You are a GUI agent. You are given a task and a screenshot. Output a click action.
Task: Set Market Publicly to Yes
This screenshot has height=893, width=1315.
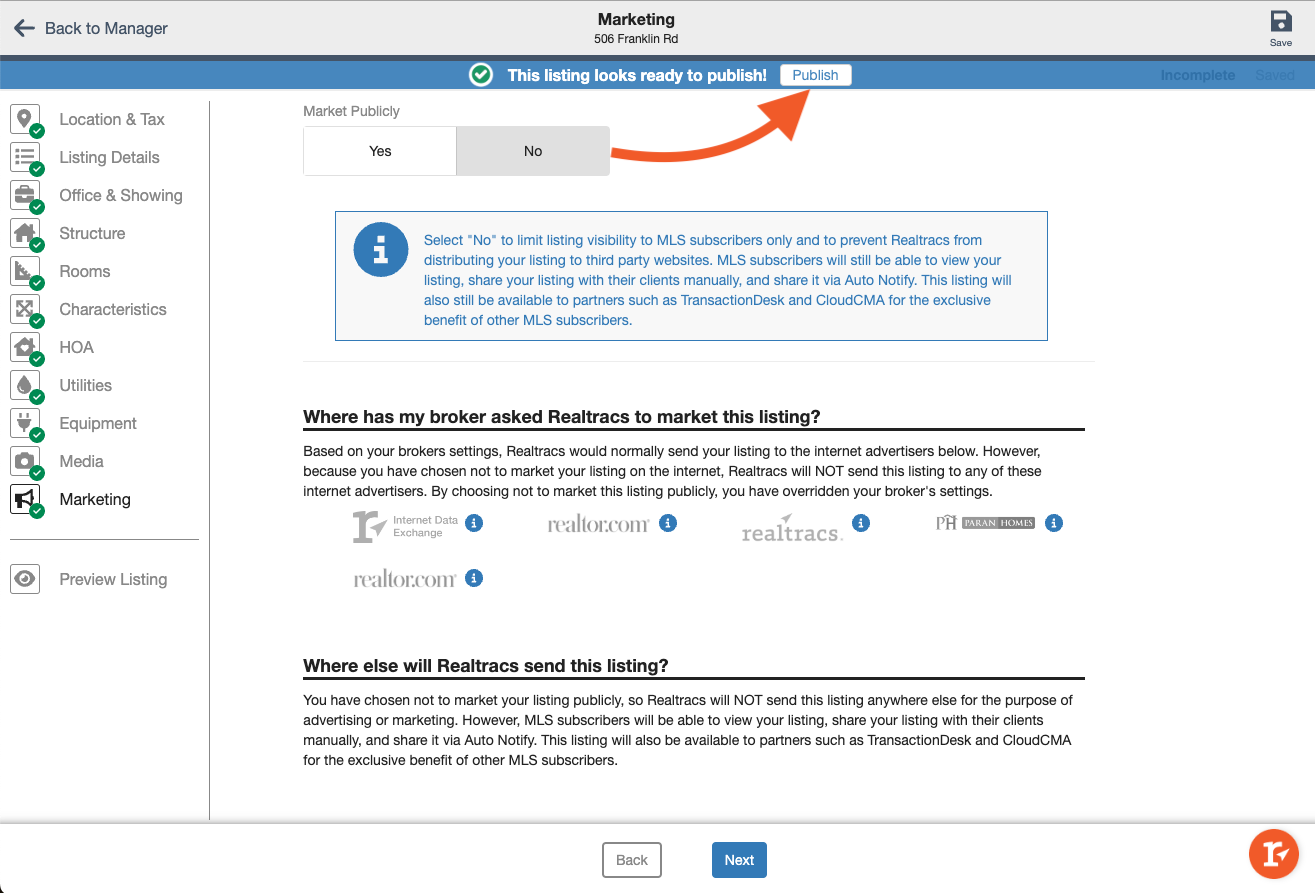tap(380, 151)
